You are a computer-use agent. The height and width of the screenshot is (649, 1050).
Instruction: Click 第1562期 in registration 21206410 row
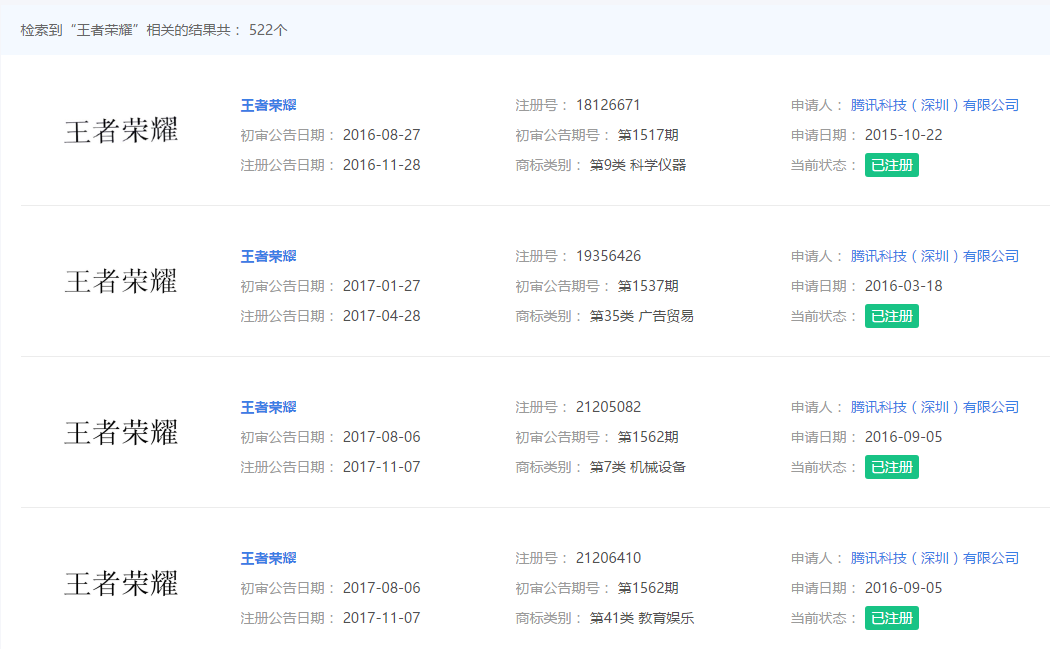[x=648, y=588]
